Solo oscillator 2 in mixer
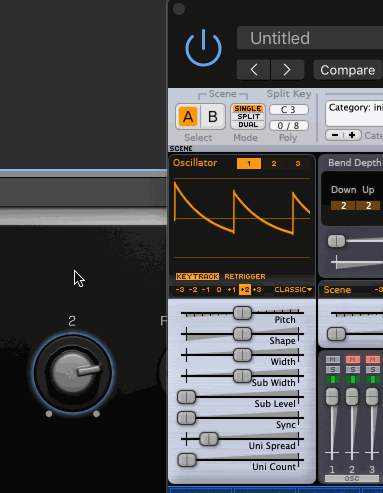Screen dimensions: 383x493 click(x=352, y=369)
